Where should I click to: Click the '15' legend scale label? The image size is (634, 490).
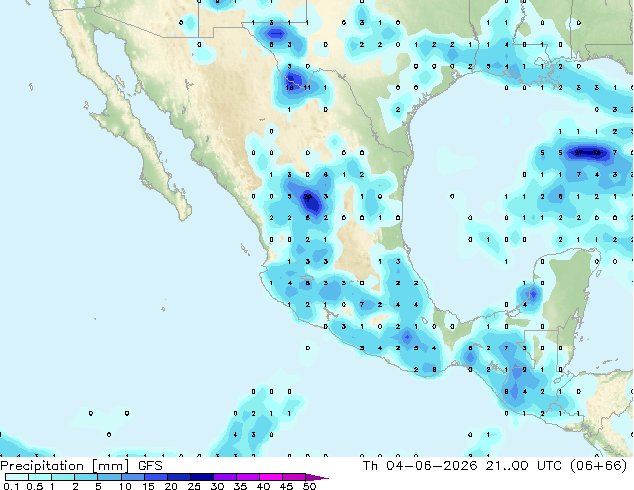(148, 486)
